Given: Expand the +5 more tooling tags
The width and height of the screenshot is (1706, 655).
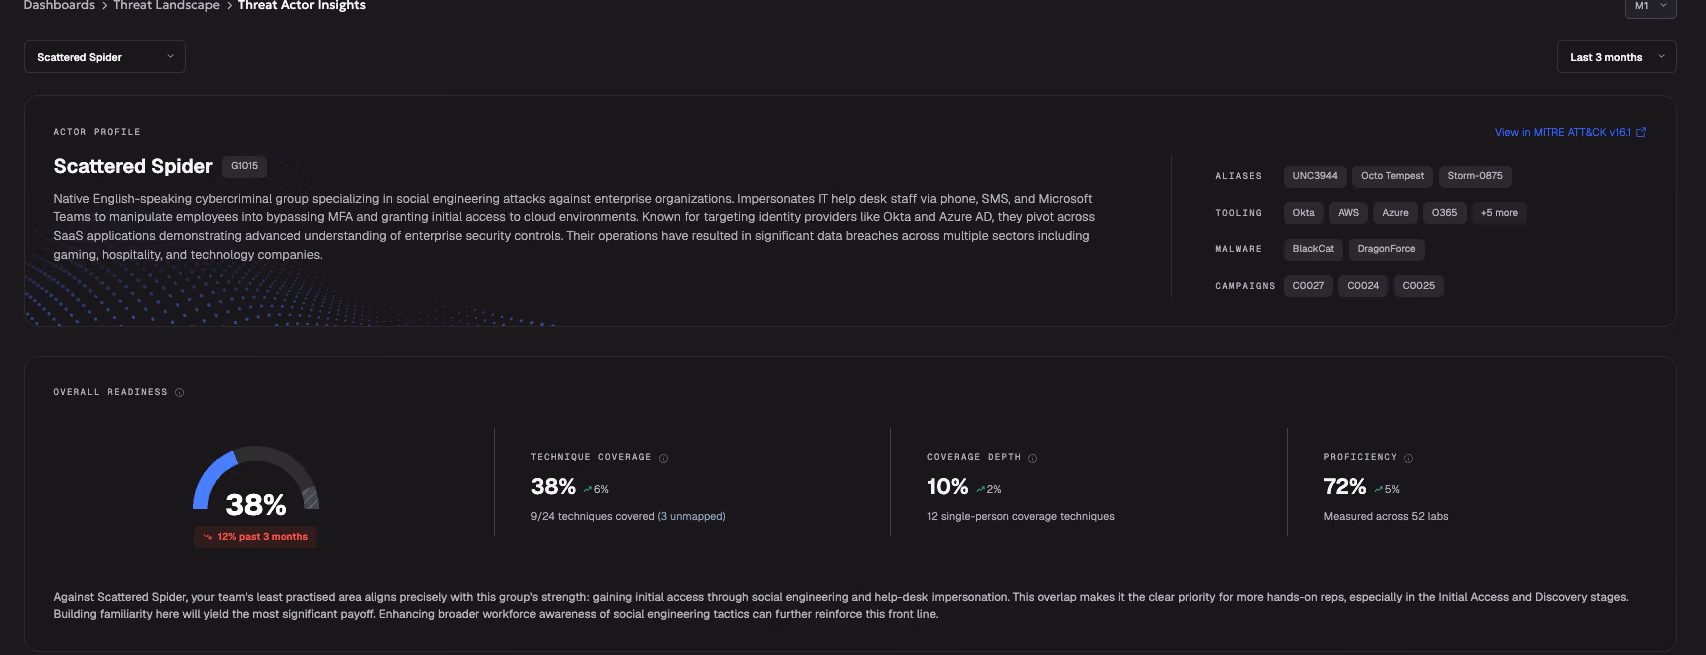Looking at the screenshot, I should pos(1499,213).
